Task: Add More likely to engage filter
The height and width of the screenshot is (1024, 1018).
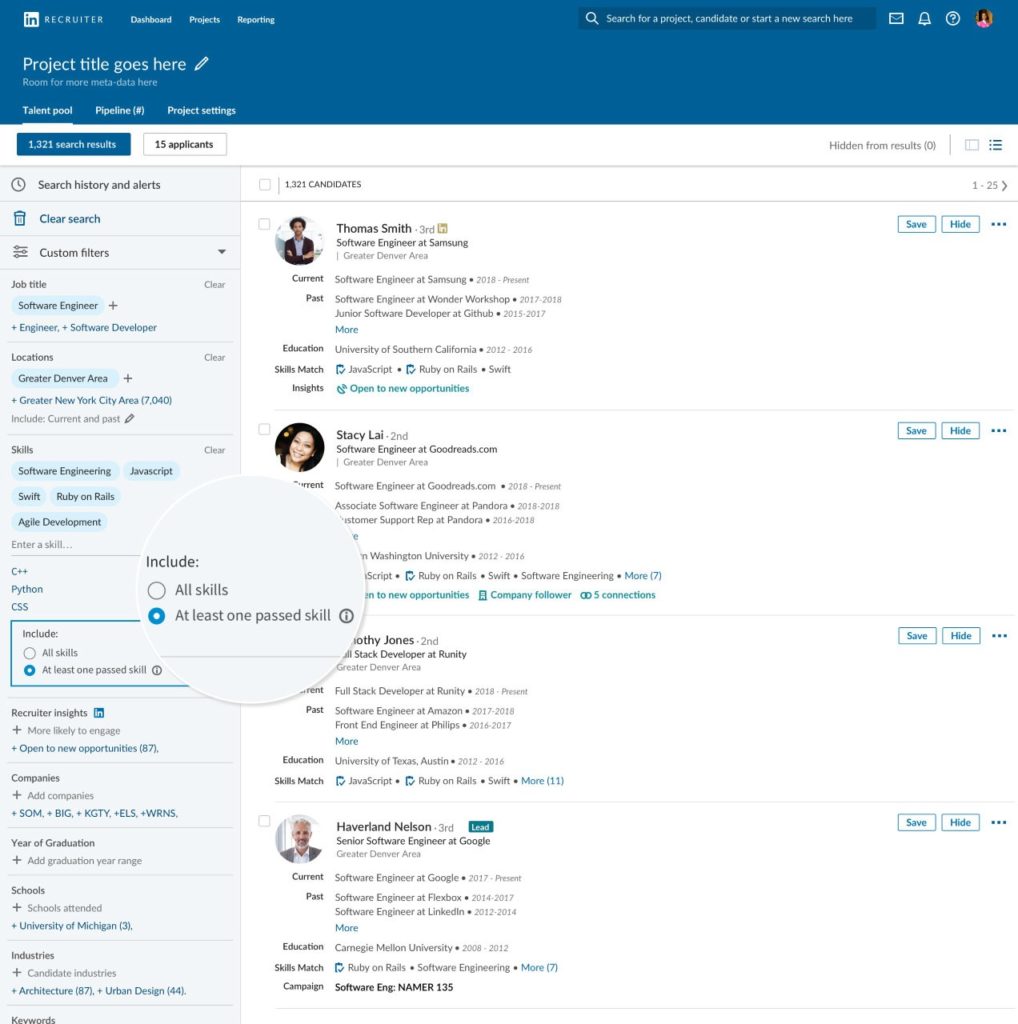Action: point(17,730)
